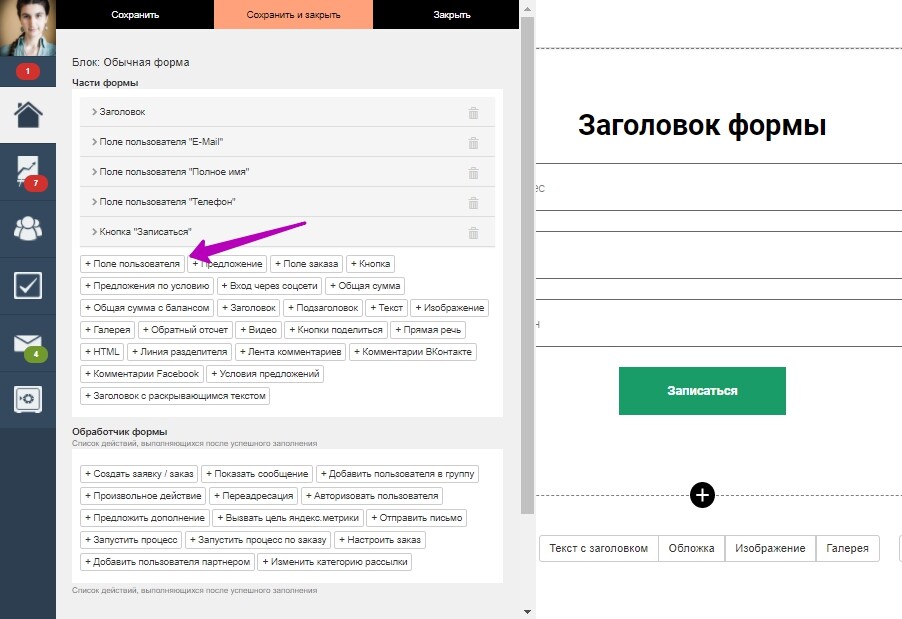Add "Комментарии Facebook"
This screenshot has height=619, width=902.
pyautogui.click(x=142, y=374)
